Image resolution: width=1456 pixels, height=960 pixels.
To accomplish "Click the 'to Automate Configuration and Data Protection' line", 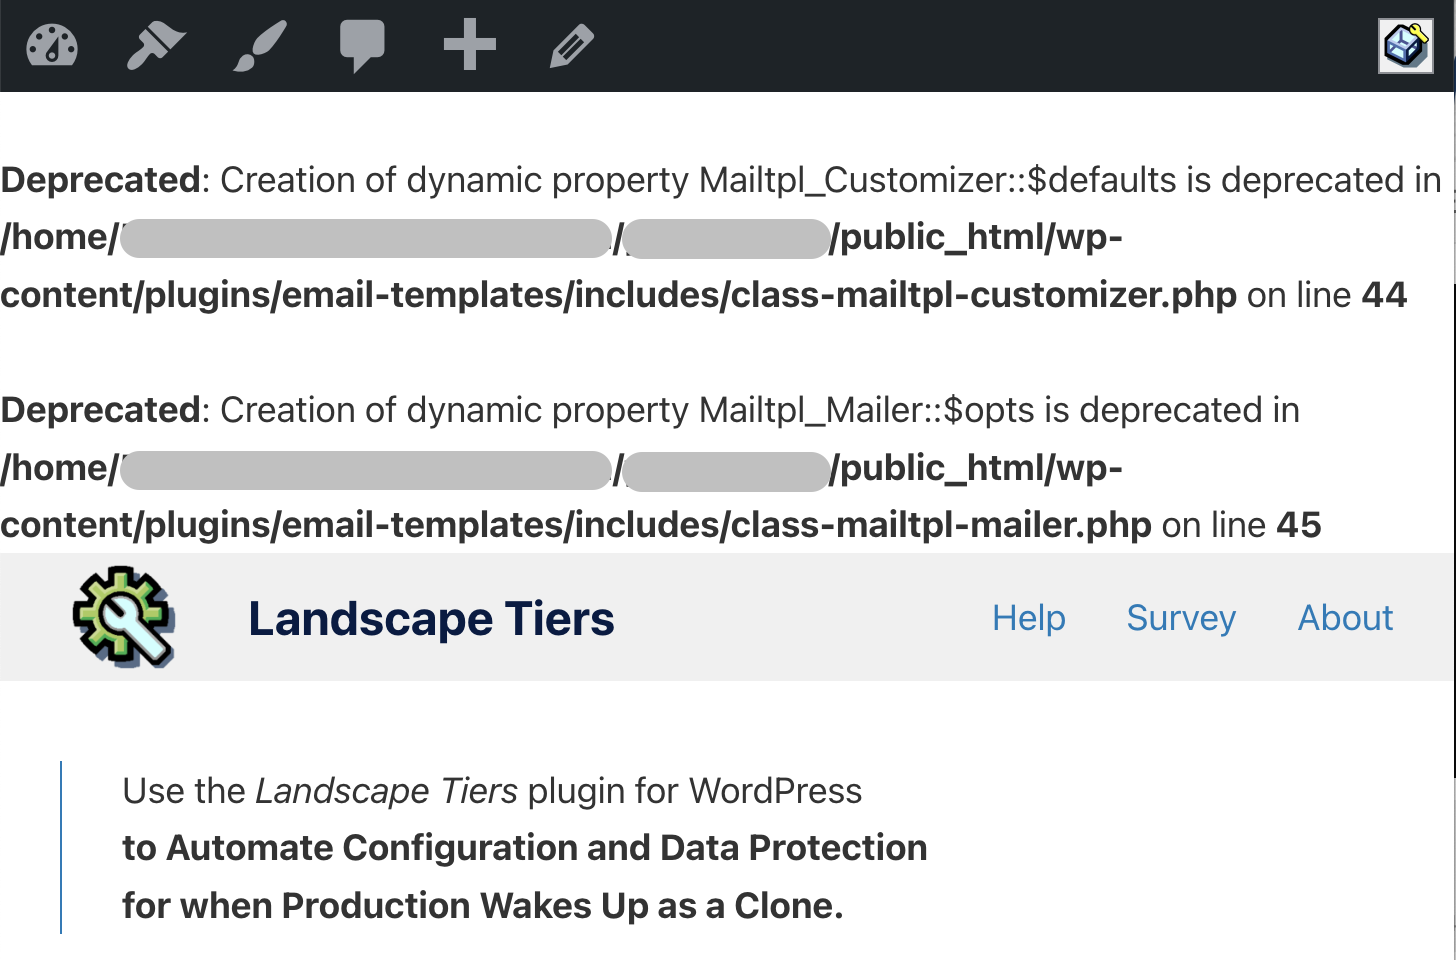I will point(525,848).
